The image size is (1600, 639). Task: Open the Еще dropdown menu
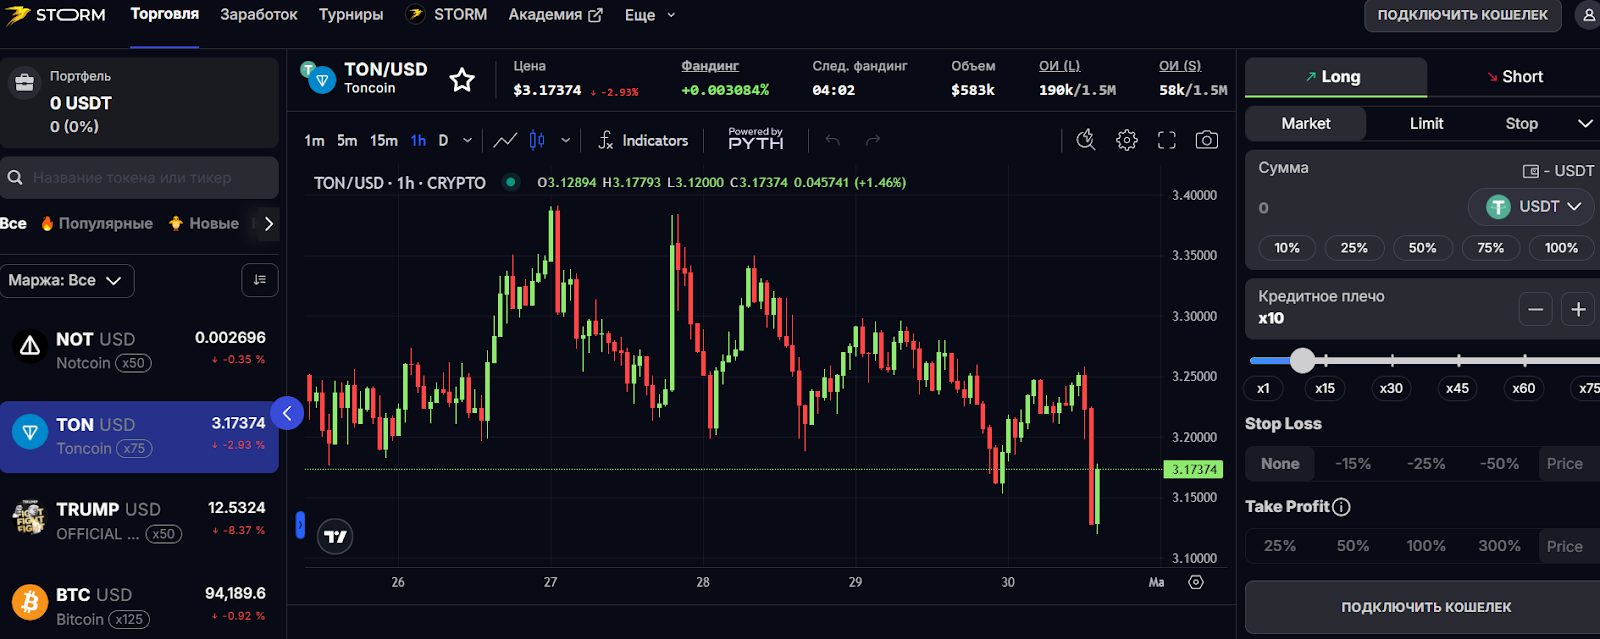click(650, 15)
